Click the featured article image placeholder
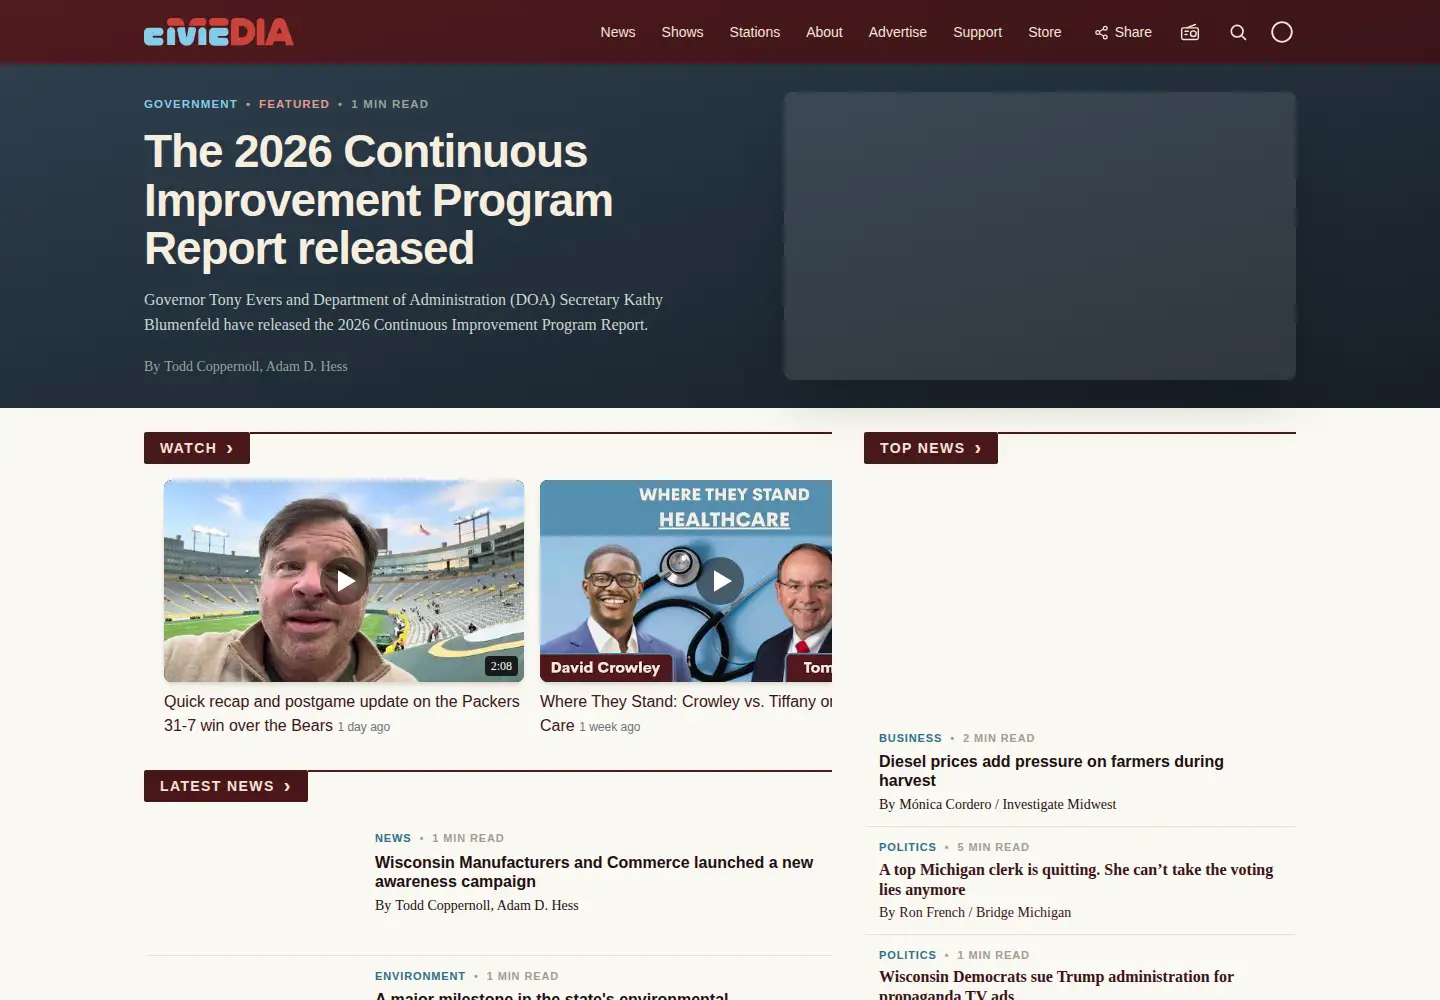This screenshot has width=1440, height=1000. pyautogui.click(x=1040, y=236)
